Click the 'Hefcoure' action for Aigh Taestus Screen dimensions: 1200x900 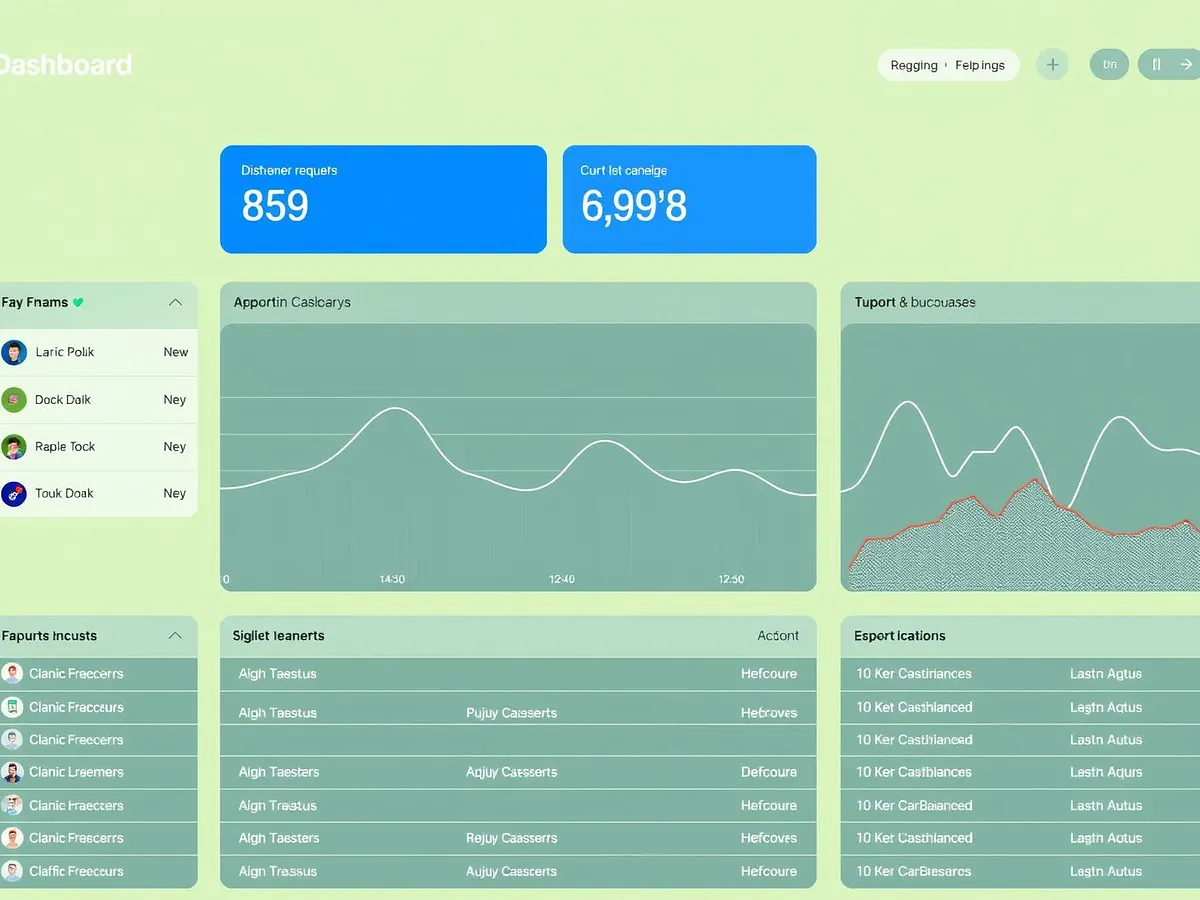point(768,673)
